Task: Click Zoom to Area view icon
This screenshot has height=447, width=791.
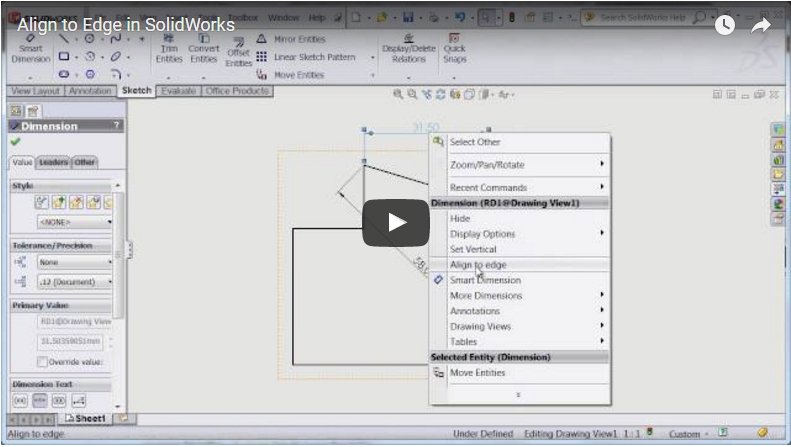Action: [412, 94]
